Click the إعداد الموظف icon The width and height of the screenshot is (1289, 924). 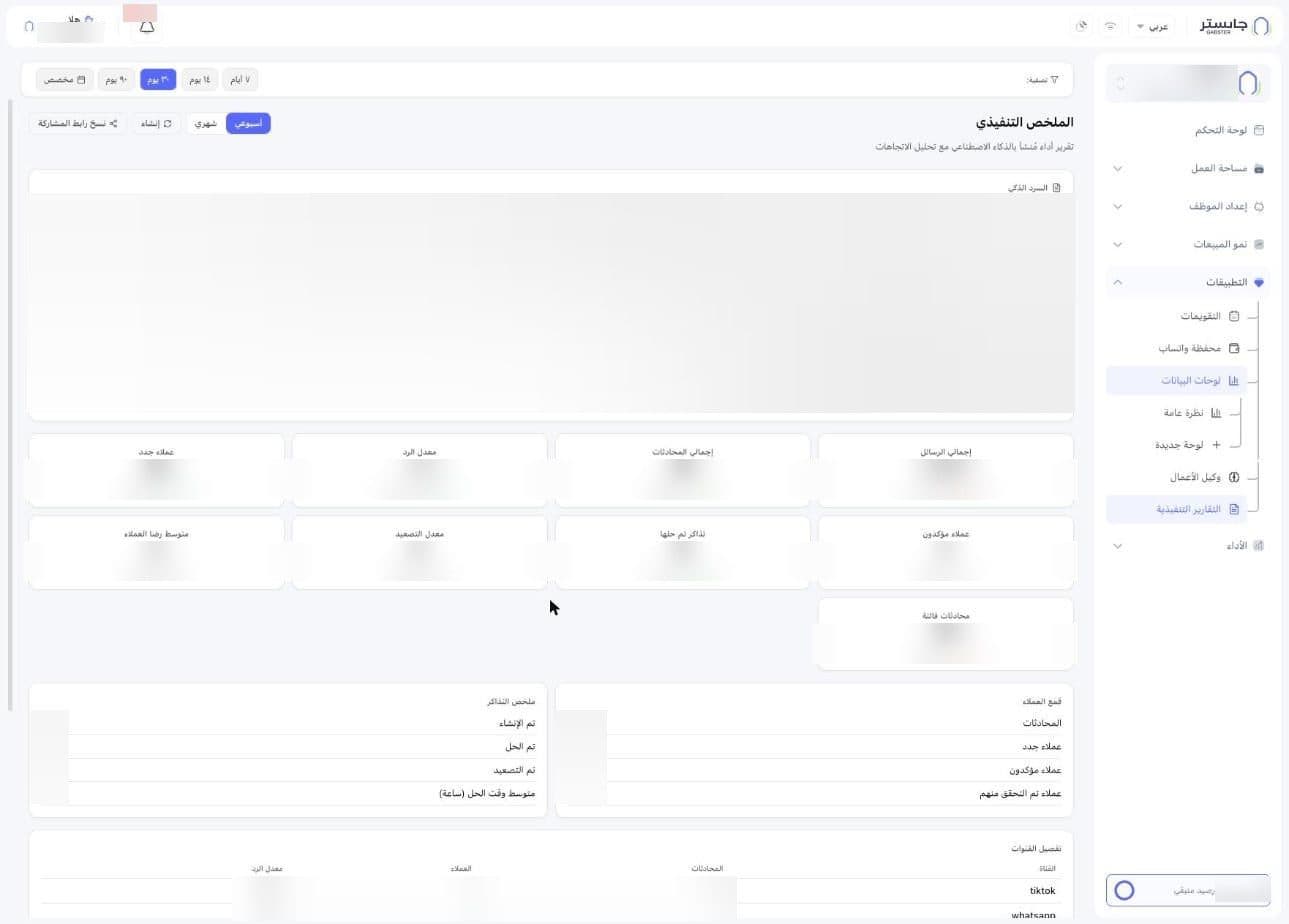click(1258, 206)
